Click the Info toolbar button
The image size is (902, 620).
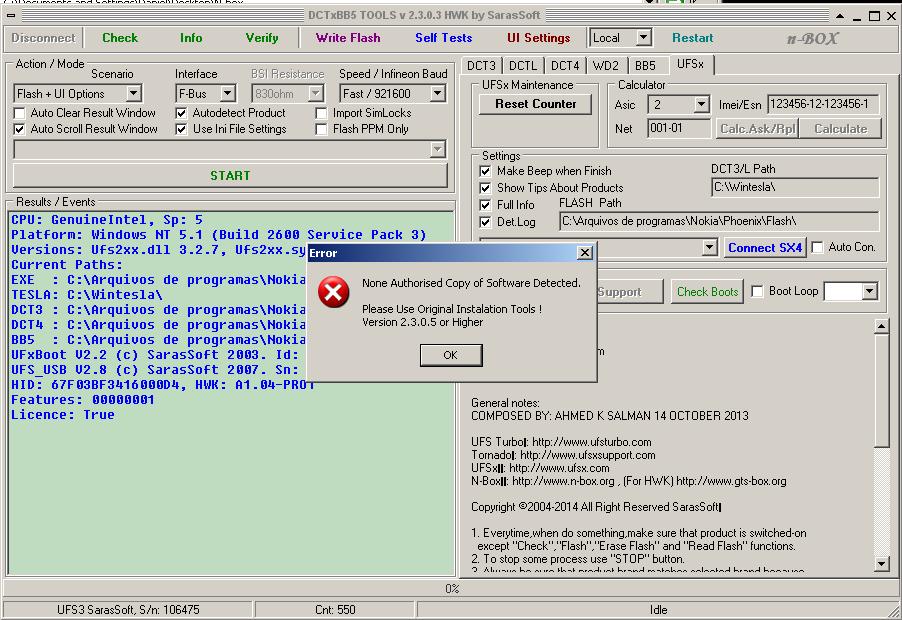(x=191, y=38)
